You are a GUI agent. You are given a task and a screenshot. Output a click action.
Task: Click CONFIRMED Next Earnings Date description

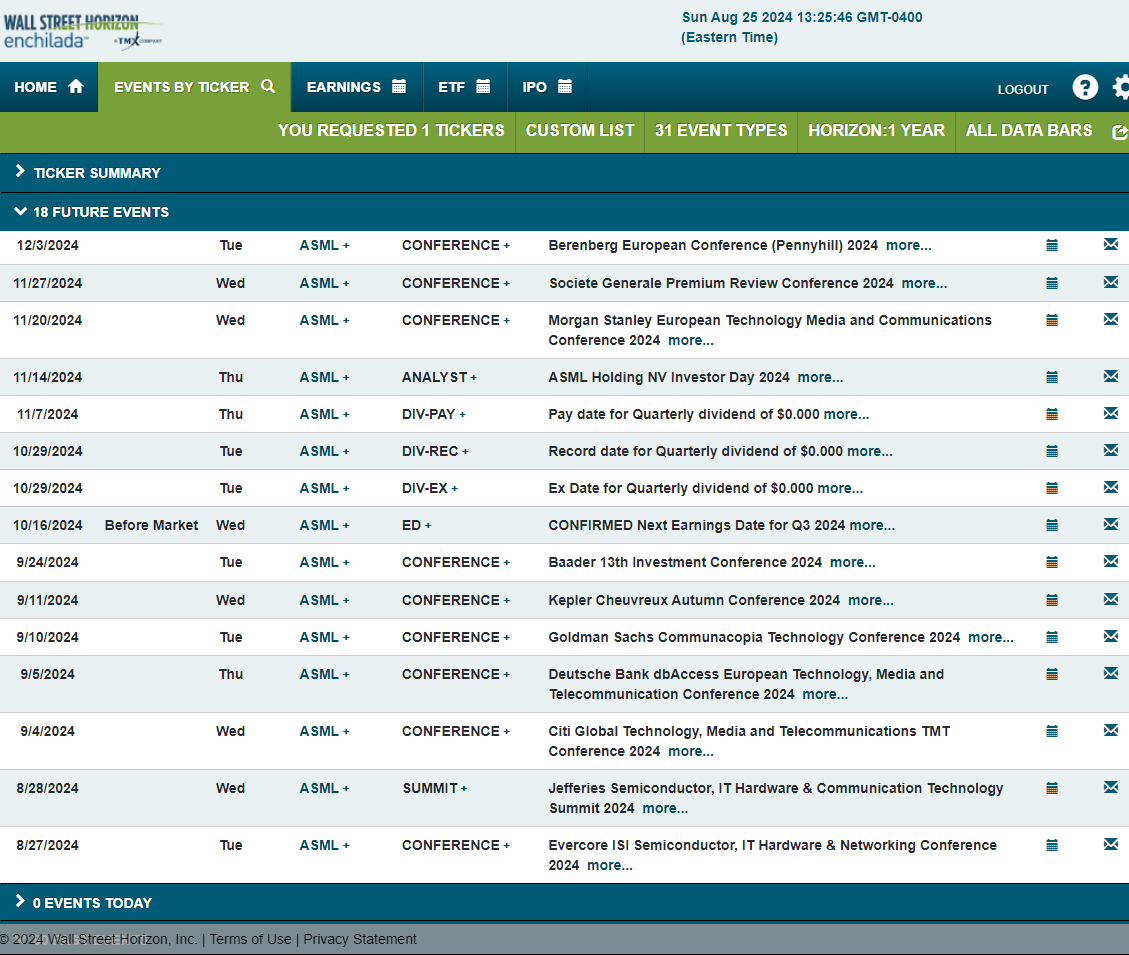coord(696,525)
